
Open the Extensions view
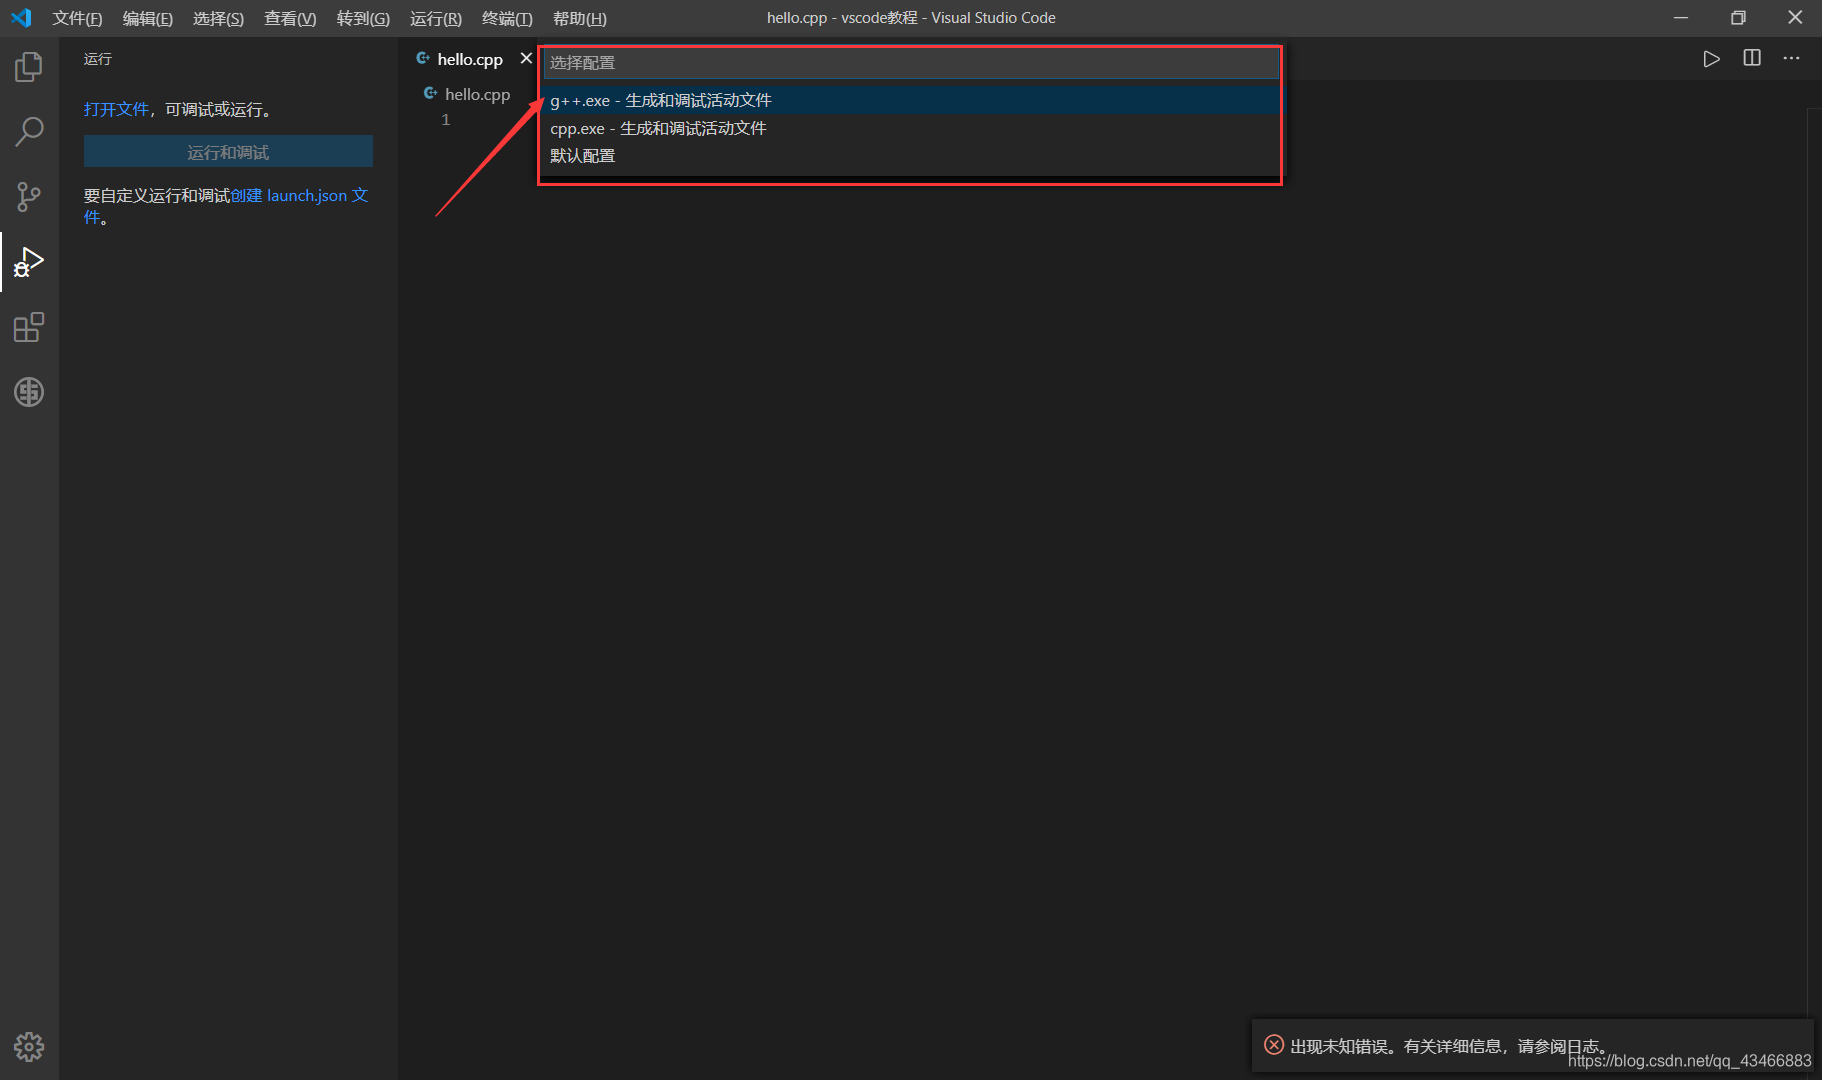pos(28,327)
